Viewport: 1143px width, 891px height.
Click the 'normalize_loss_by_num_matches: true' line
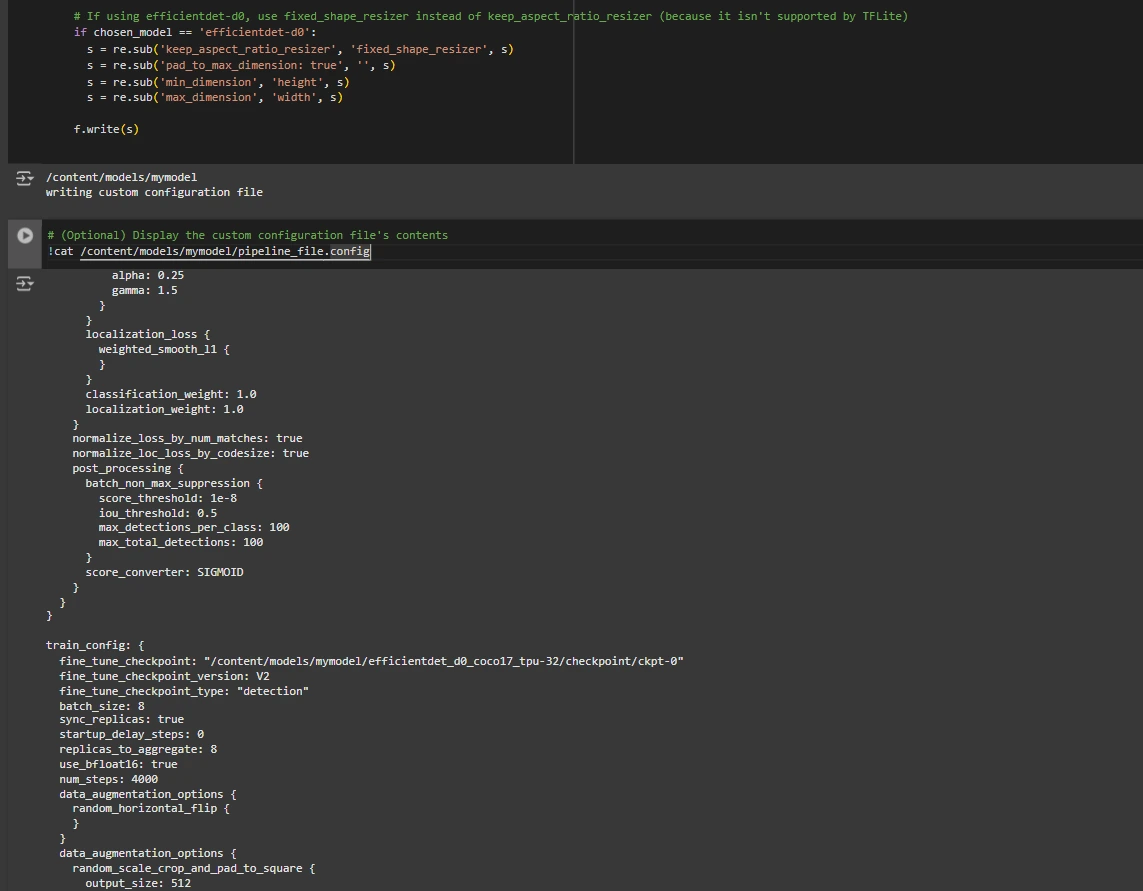pos(187,438)
